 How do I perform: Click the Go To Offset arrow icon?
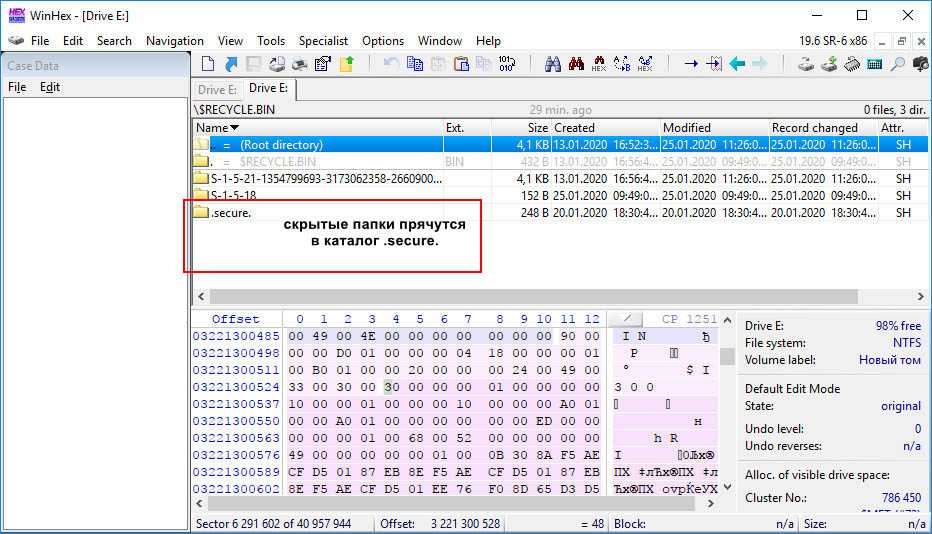tap(691, 64)
